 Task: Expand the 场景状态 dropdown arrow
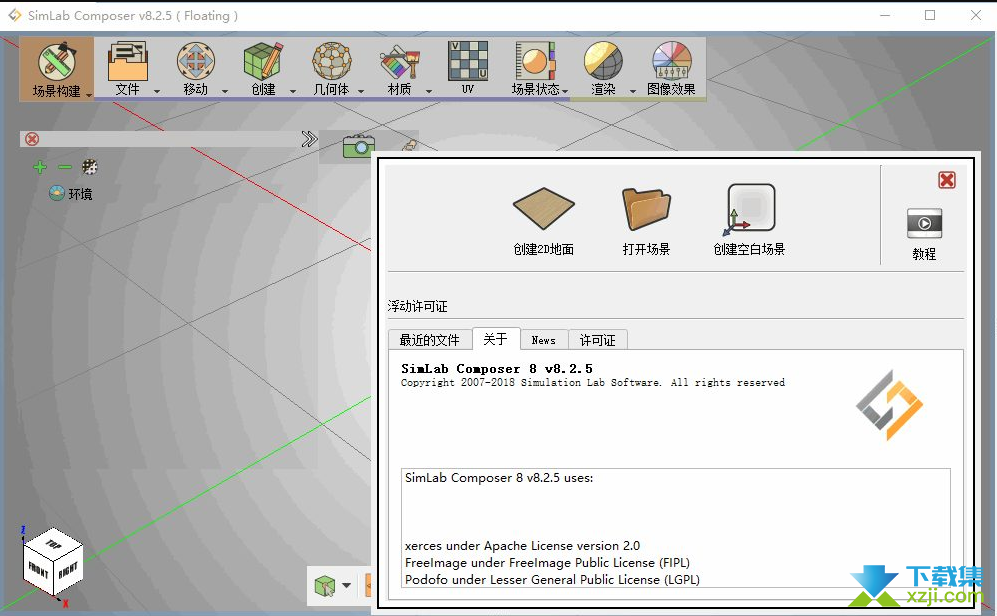(565, 92)
